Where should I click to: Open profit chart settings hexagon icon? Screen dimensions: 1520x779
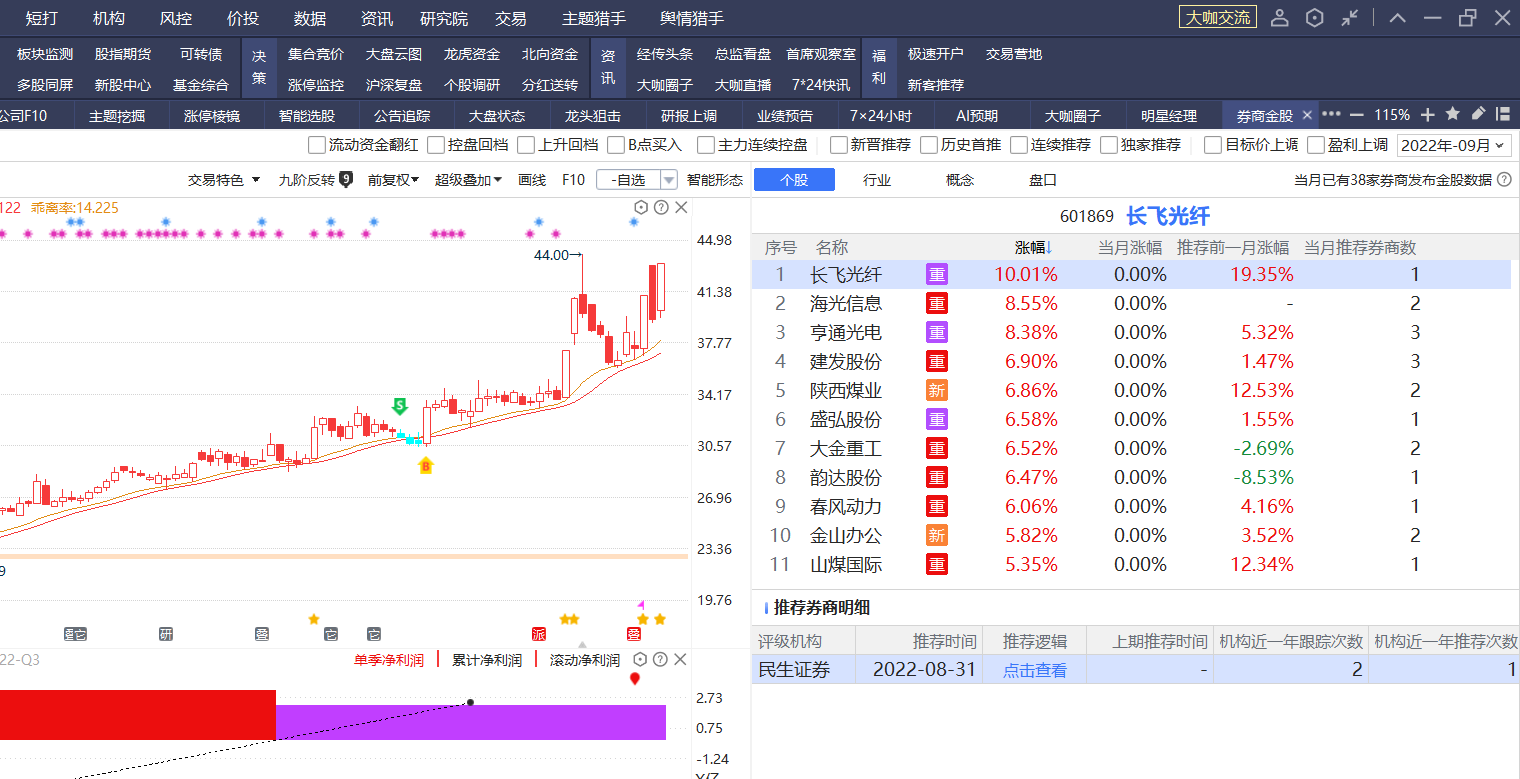click(641, 659)
